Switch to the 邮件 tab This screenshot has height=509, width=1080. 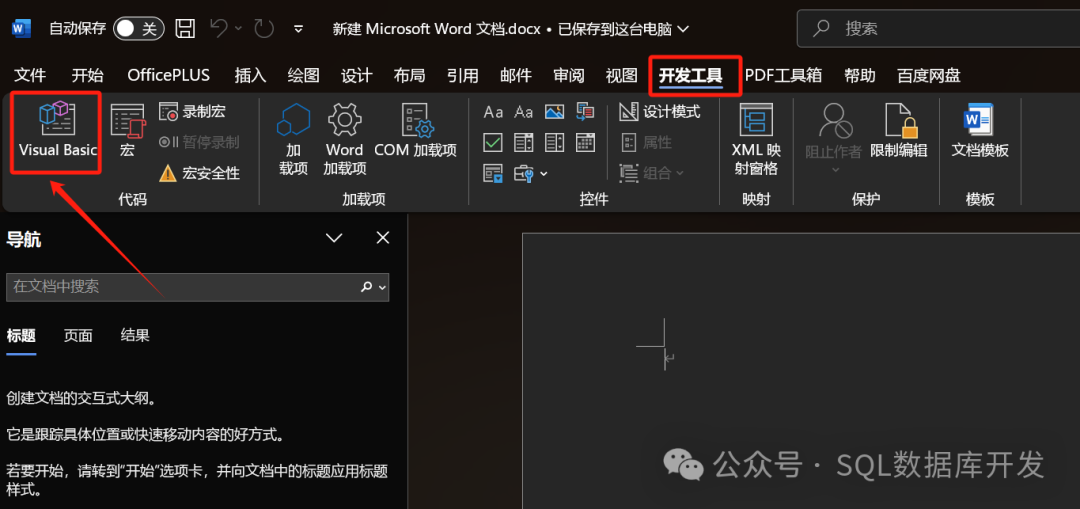pyautogui.click(x=515, y=75)
